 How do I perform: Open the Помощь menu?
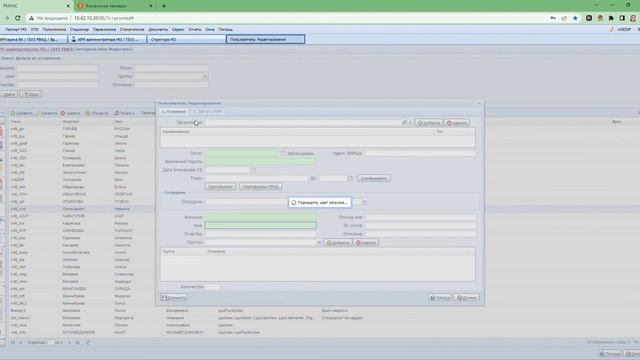[x=225, y=29]
